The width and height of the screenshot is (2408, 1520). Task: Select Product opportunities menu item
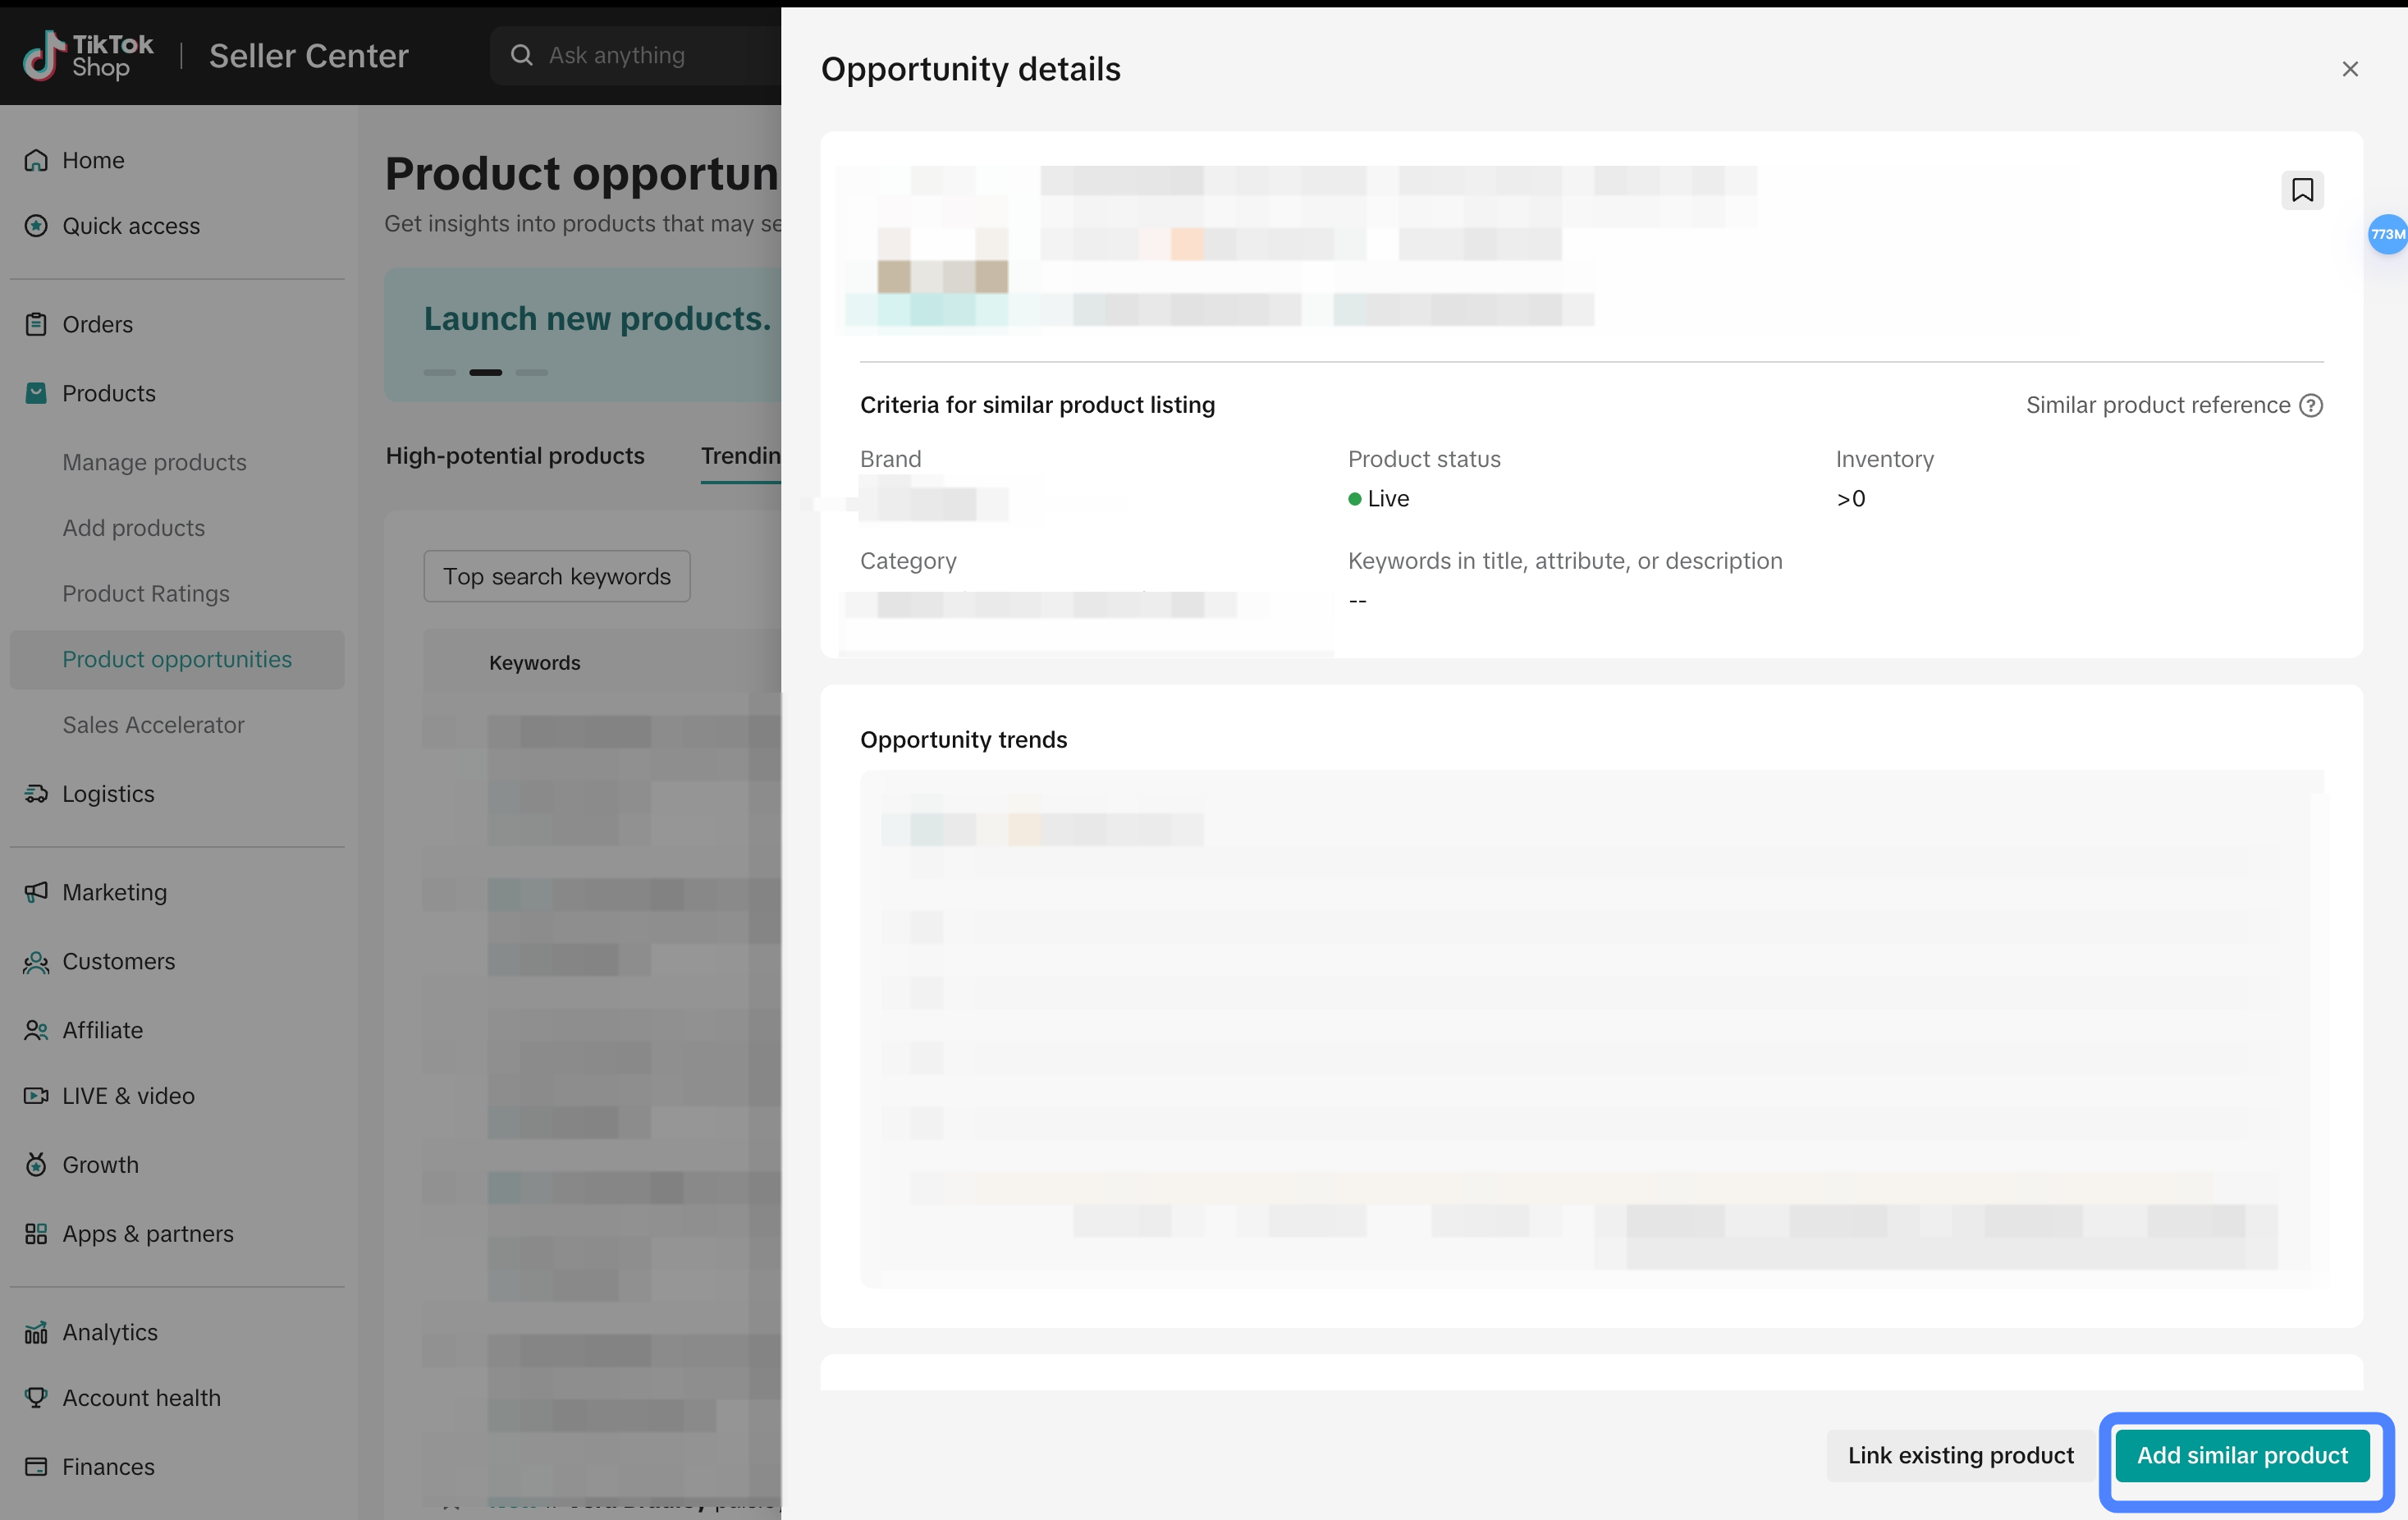pyautogui.click(x=177, y=659)
